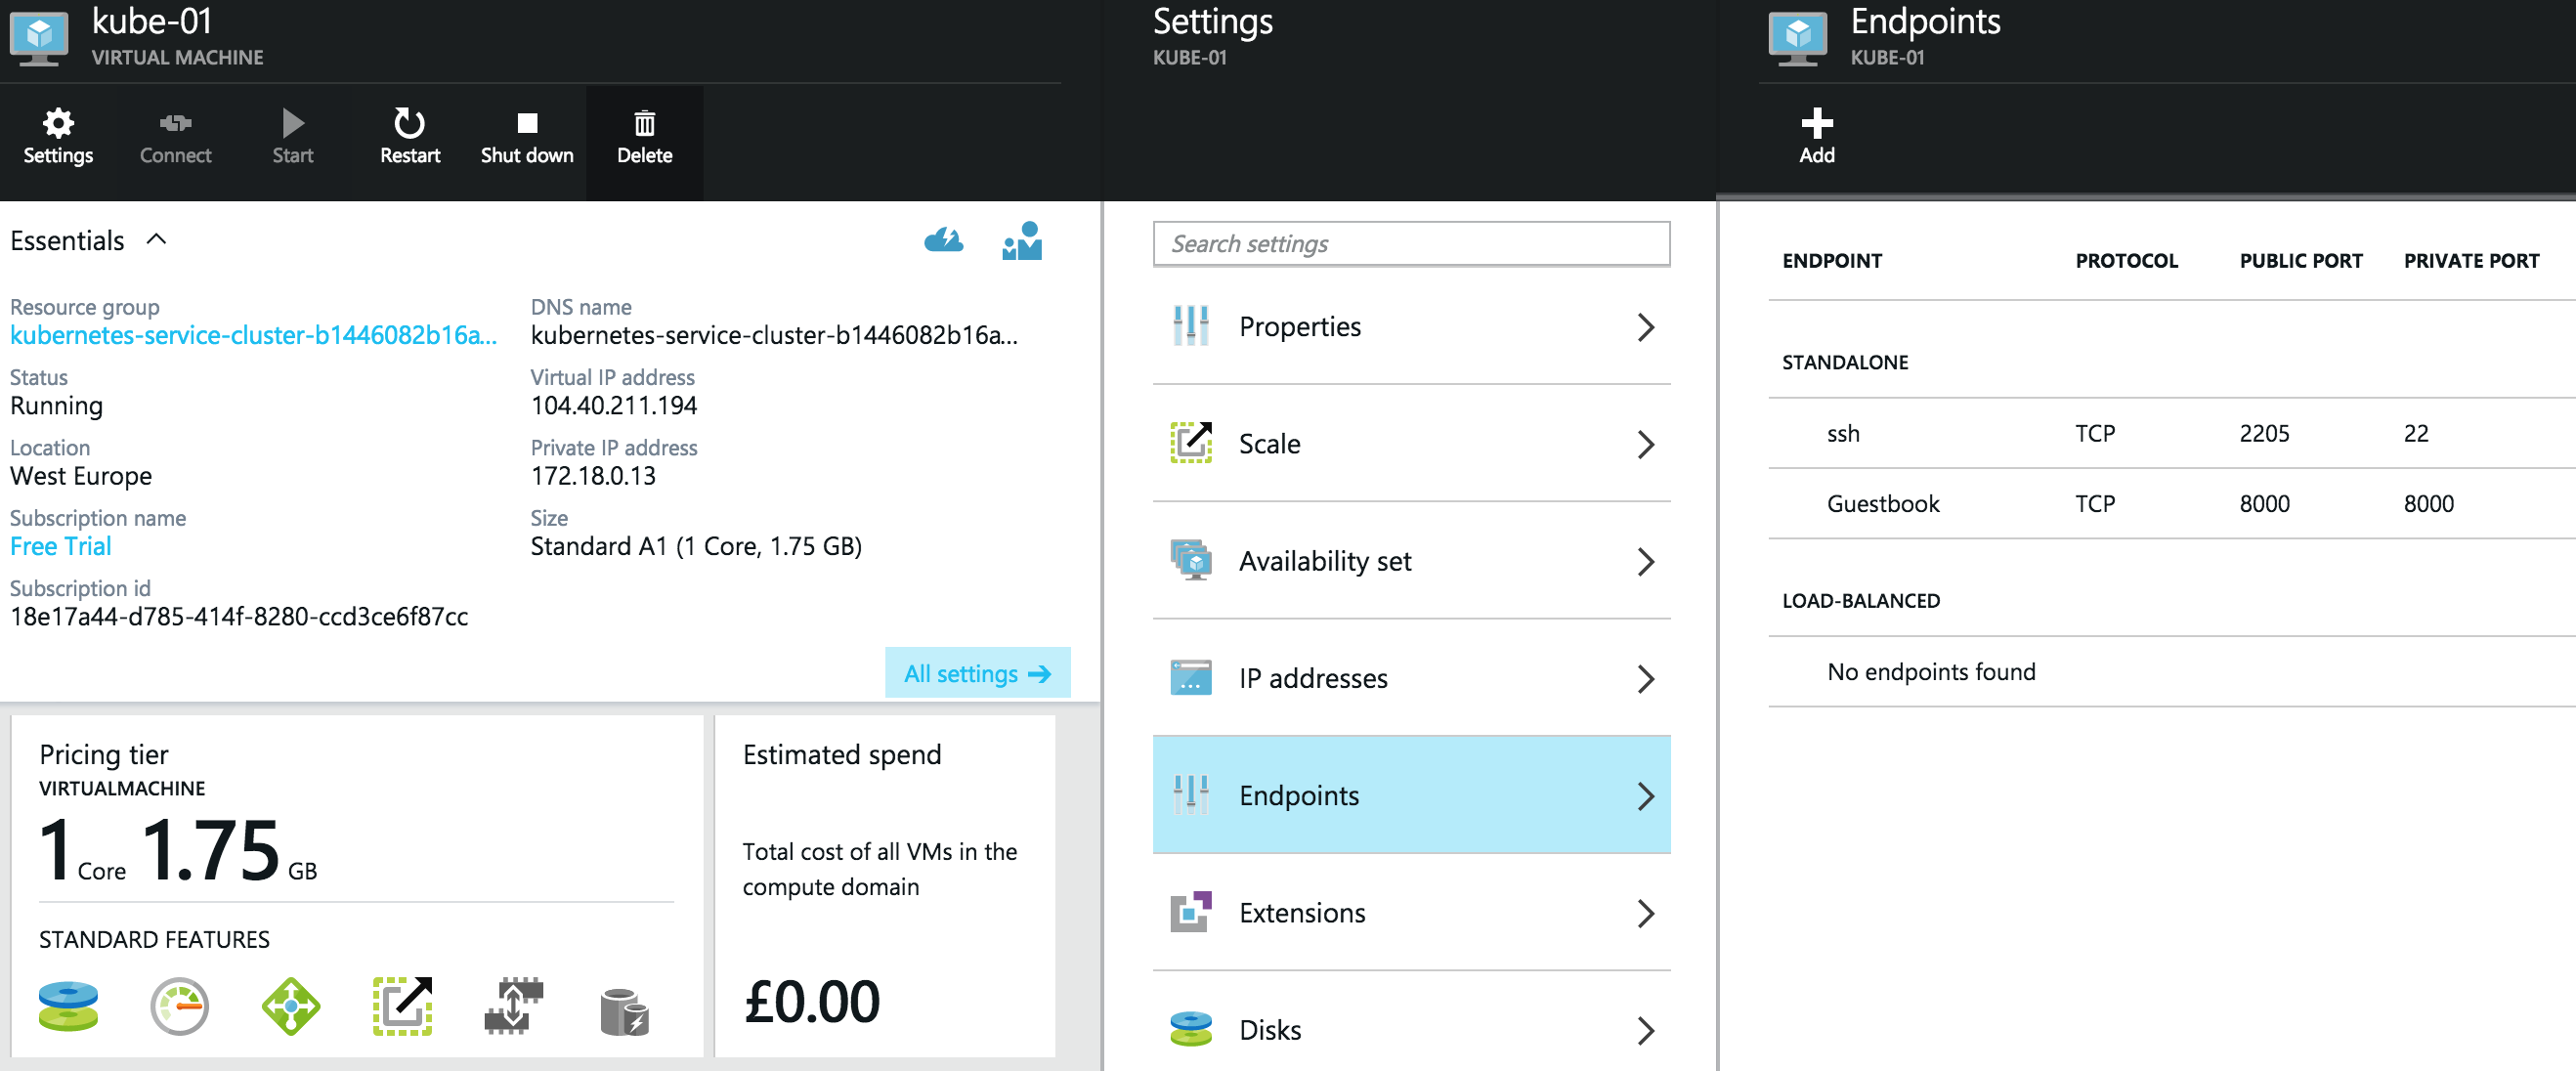Click inside the Search settings field
The height and width of the screenshot is (1071, 2576).
[1411, 243]
